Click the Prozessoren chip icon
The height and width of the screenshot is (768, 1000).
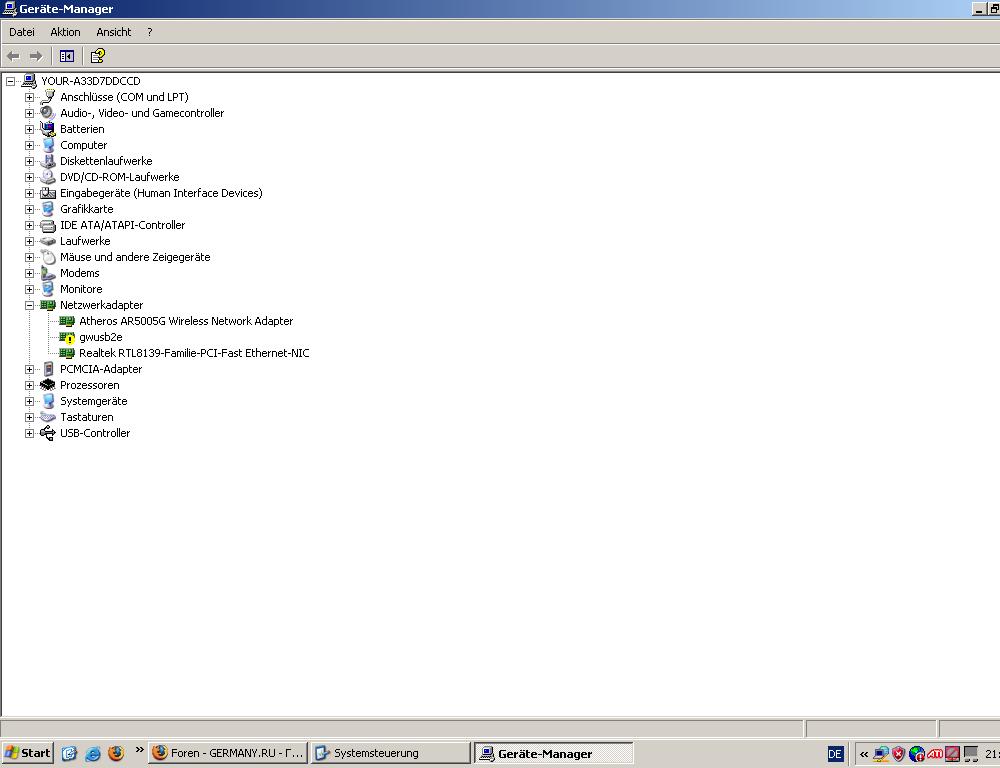48,385
